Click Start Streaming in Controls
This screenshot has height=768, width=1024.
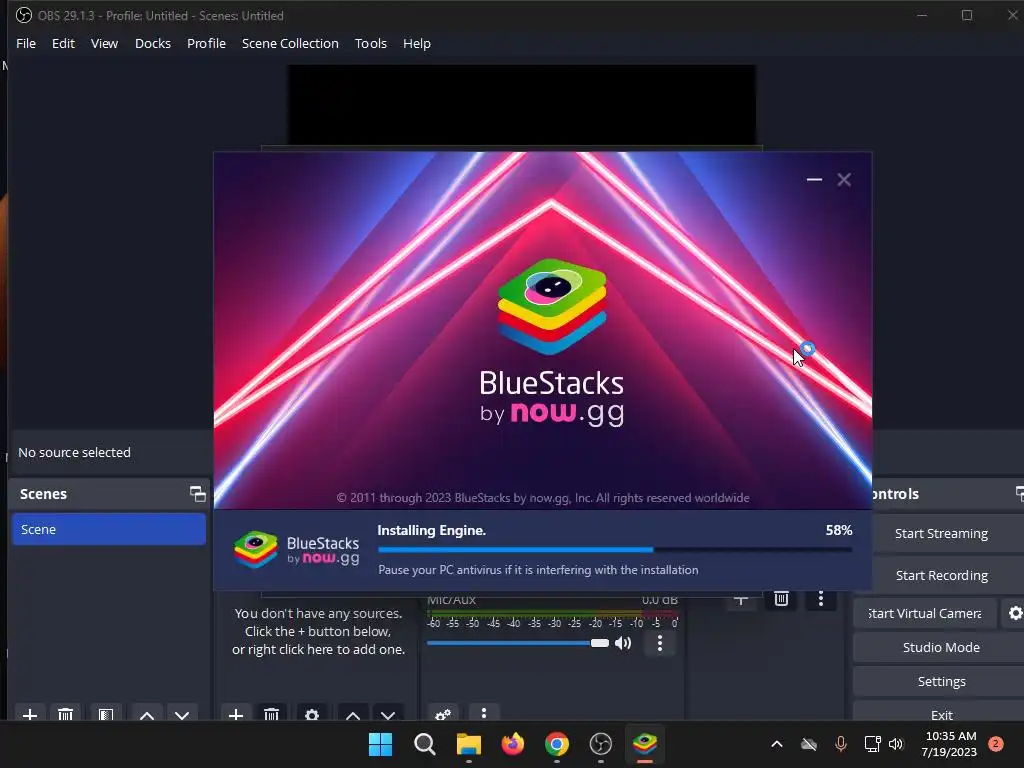(940, 534)
